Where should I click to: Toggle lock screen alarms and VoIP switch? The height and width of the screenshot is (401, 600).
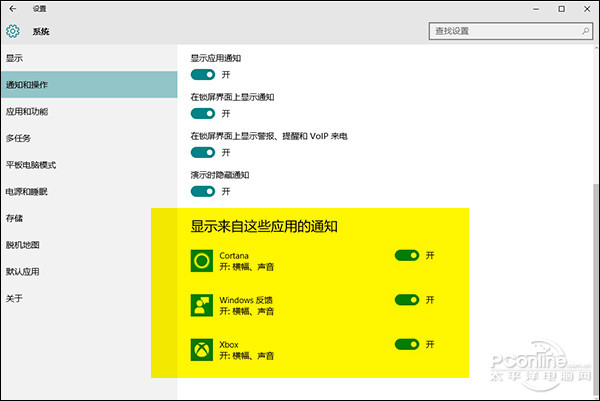(203, 153)
